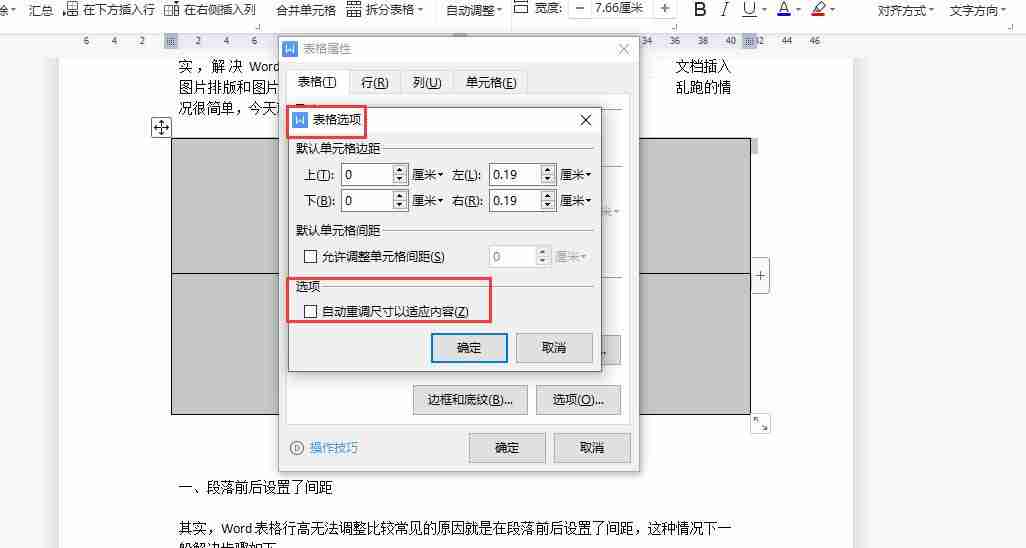Click insert column to right icon
The image size is (1026, 548).
[x=211, y=10]
